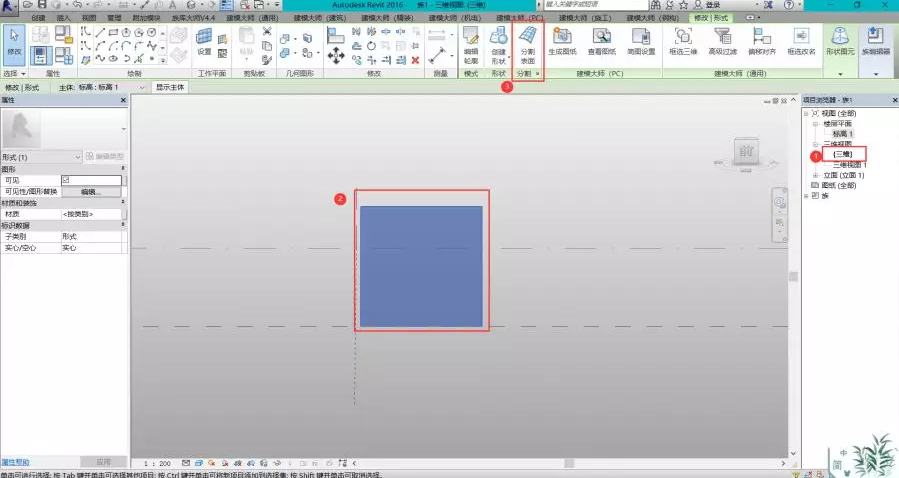Click the 显示主体 button
Screen dimensions: 899x478
click(170, 87)
